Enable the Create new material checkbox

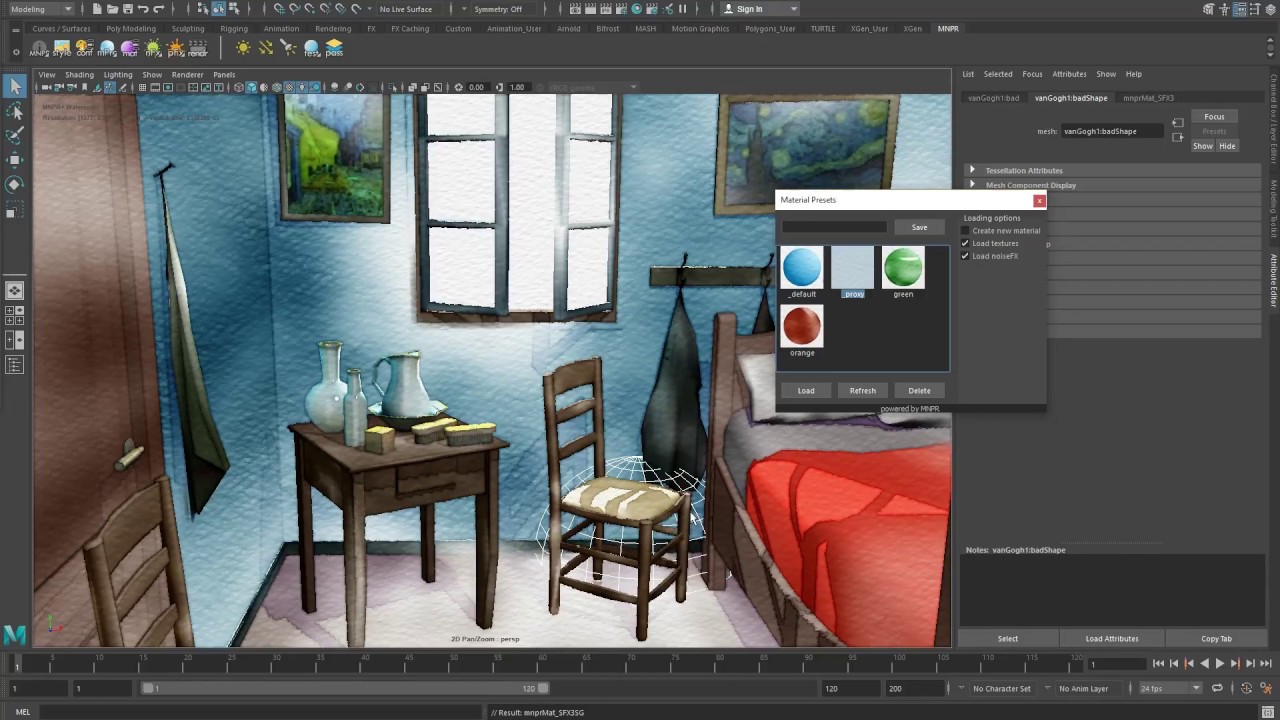pyautogui.click(x=965, y=231)
